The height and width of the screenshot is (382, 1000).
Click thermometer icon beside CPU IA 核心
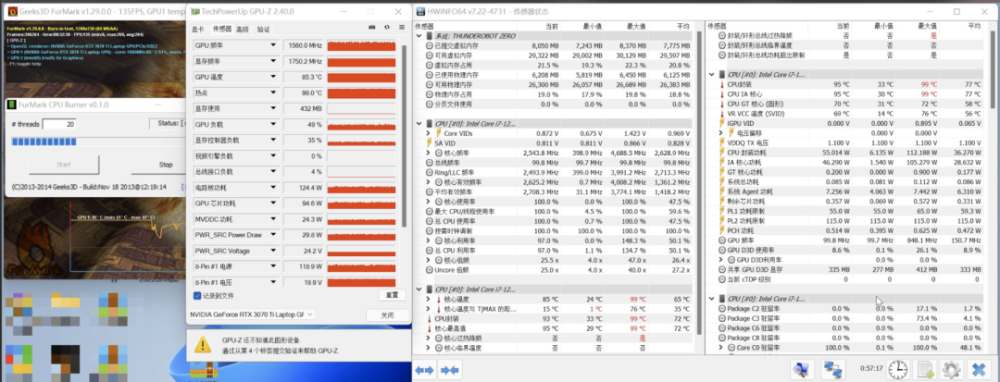(x=722, y=94)
